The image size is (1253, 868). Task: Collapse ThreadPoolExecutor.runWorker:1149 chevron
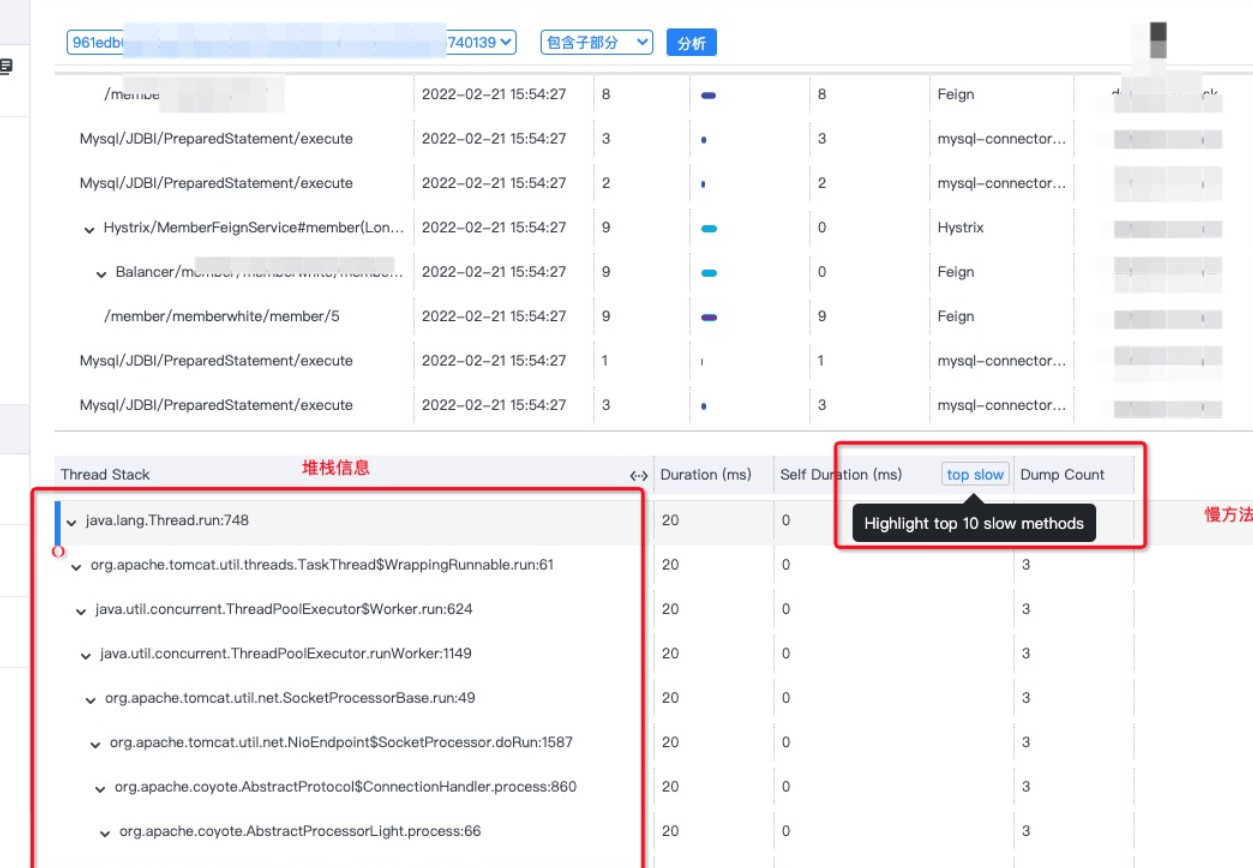(x=86, y=655)
